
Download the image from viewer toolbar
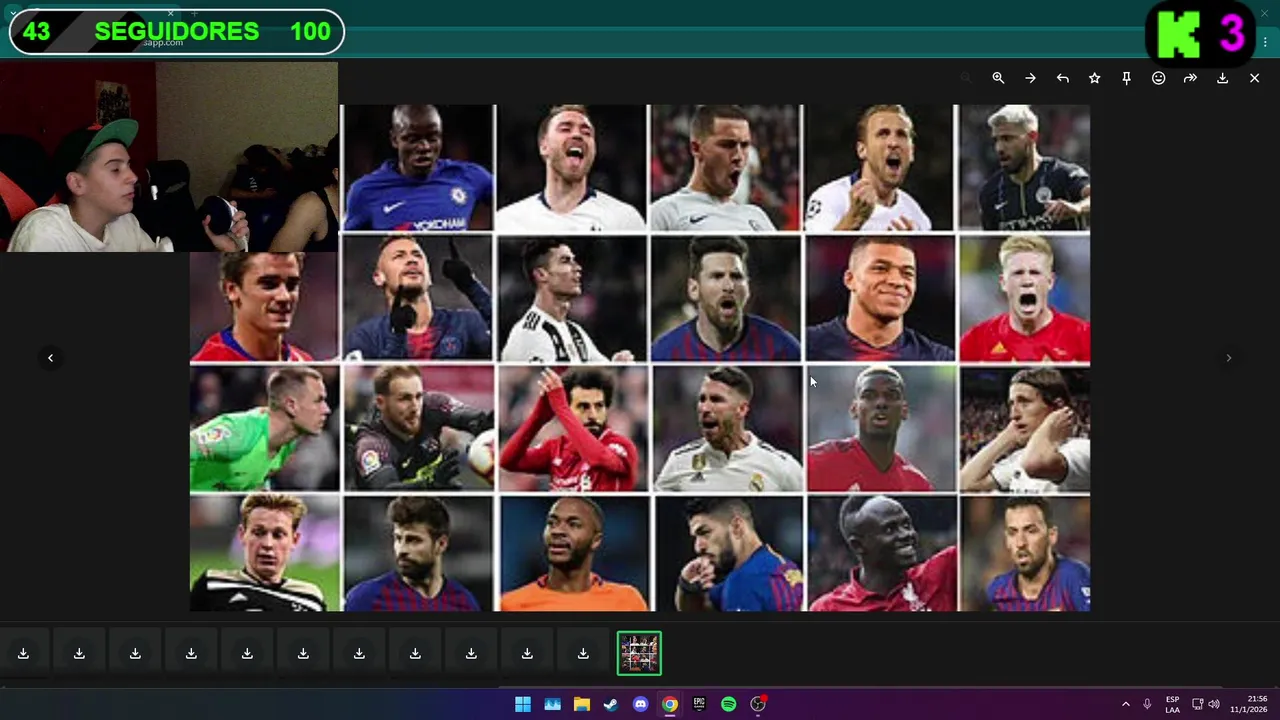tap(1222, 78)
